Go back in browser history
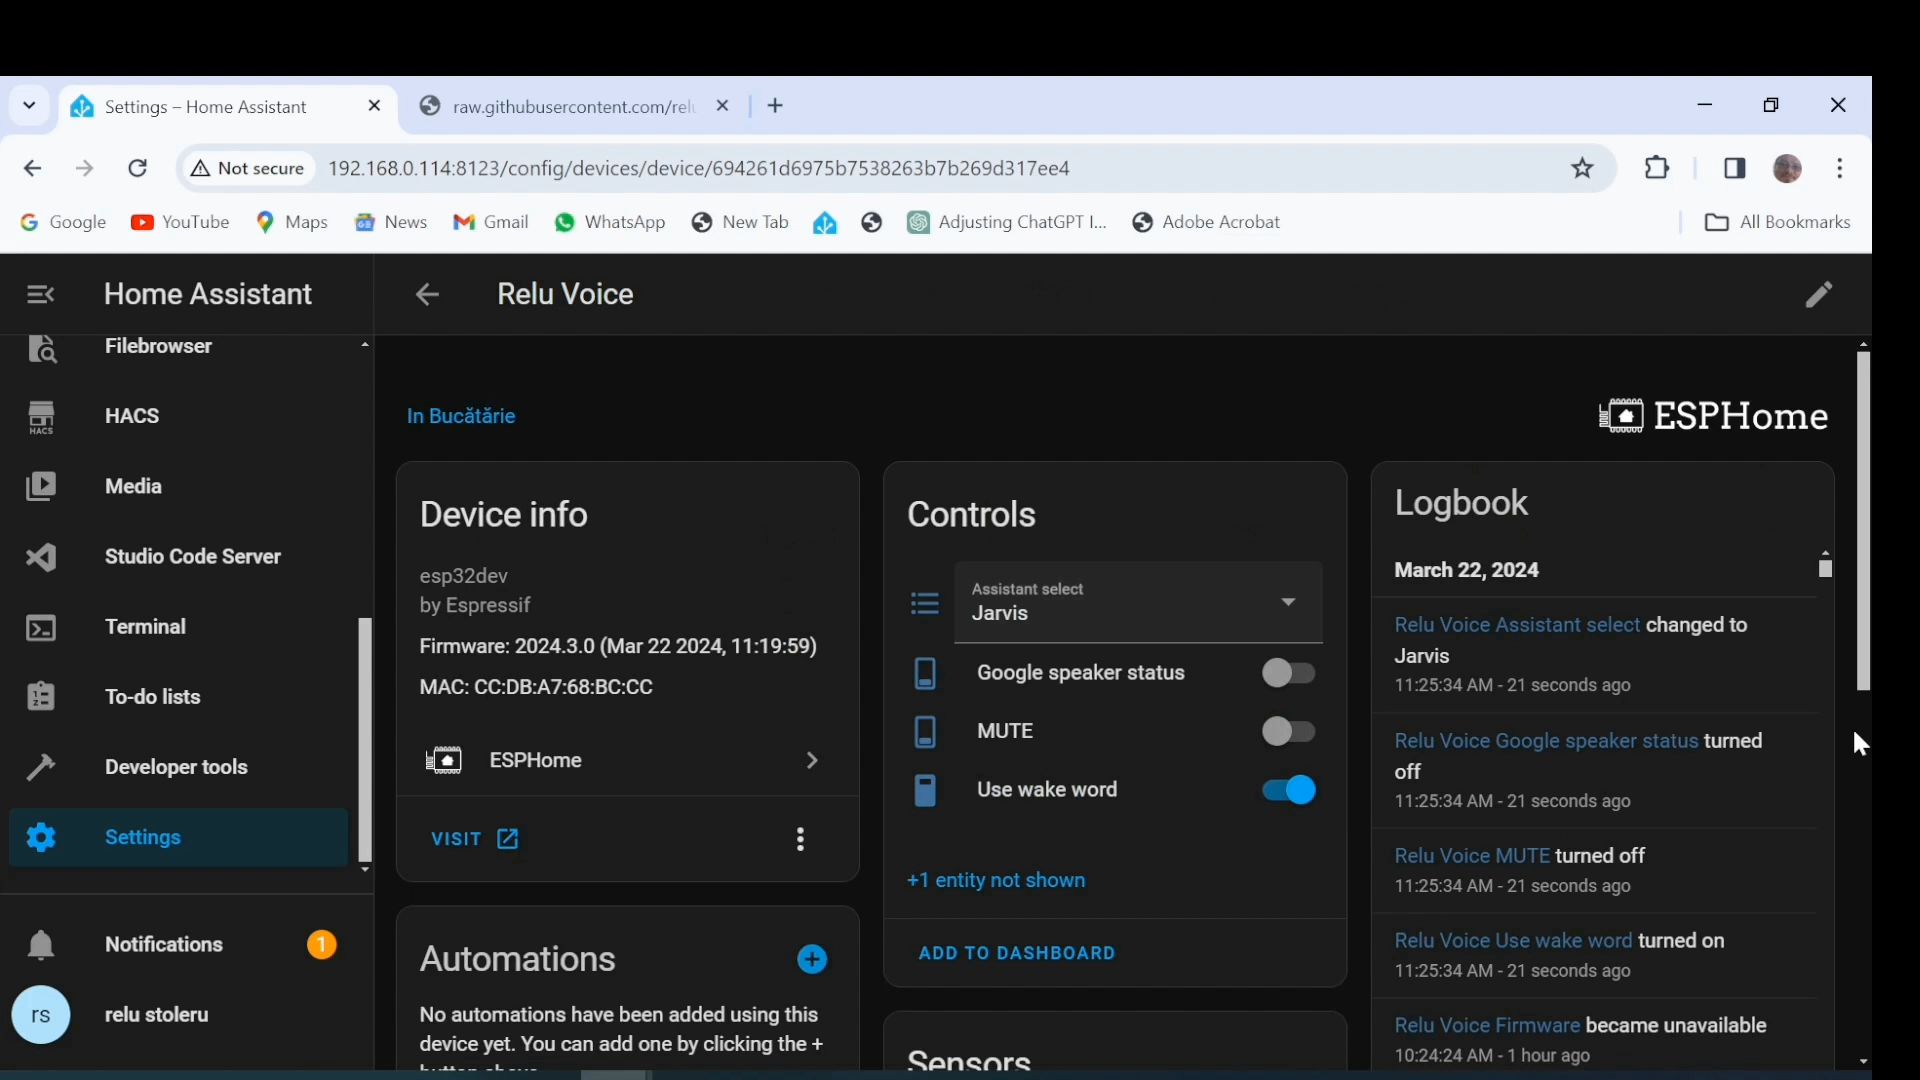The image size is (1920, 1080). pyautogui.click(x=32, y=169)
